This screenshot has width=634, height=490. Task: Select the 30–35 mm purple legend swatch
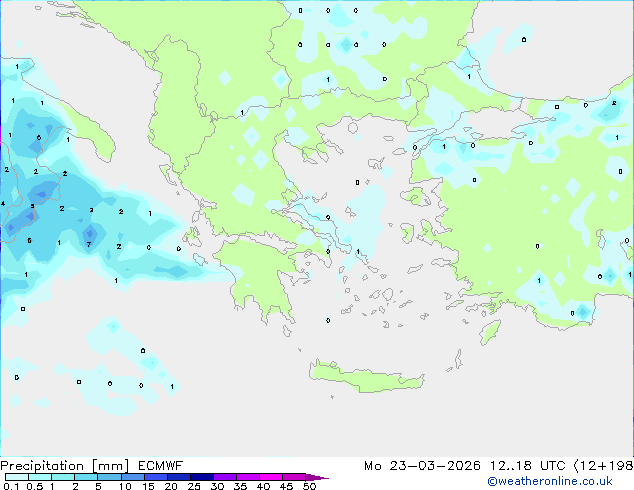(225, 477)
